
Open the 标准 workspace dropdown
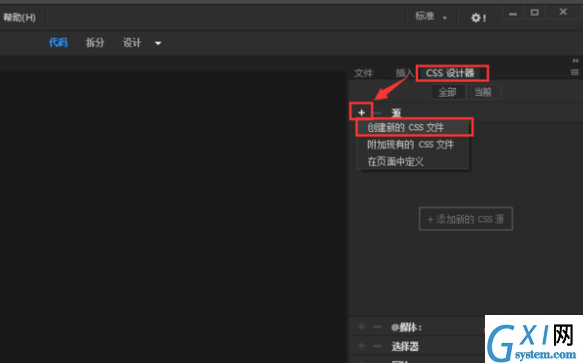coord(431,17)
